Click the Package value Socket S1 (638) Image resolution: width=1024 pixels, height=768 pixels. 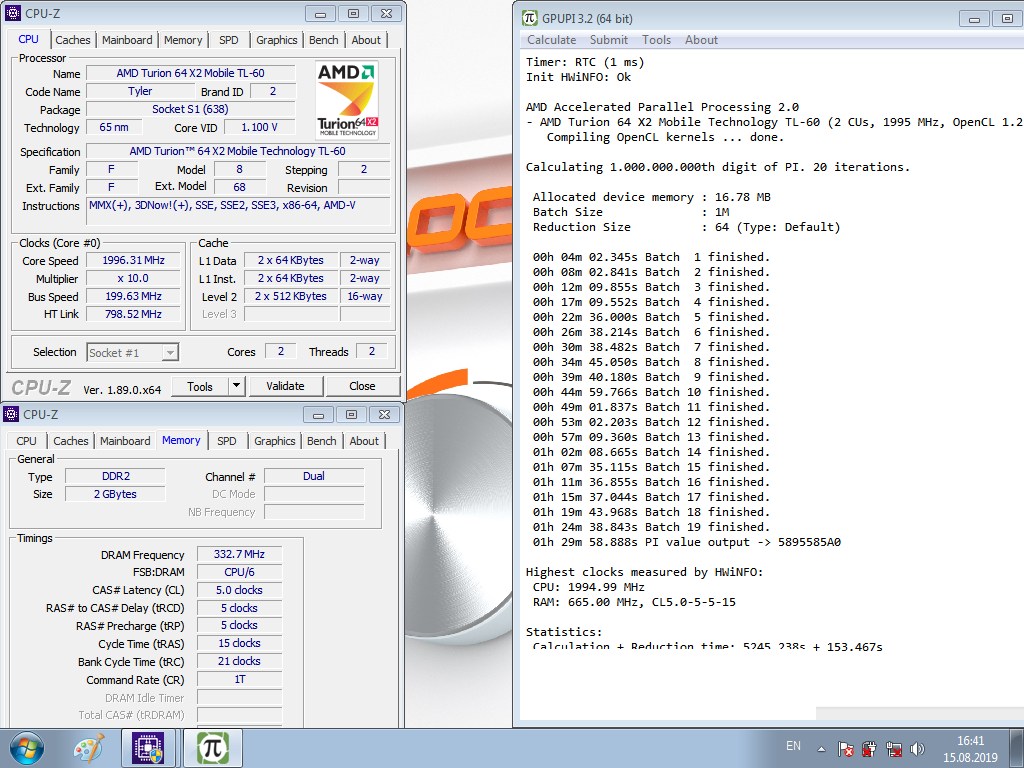191,109
